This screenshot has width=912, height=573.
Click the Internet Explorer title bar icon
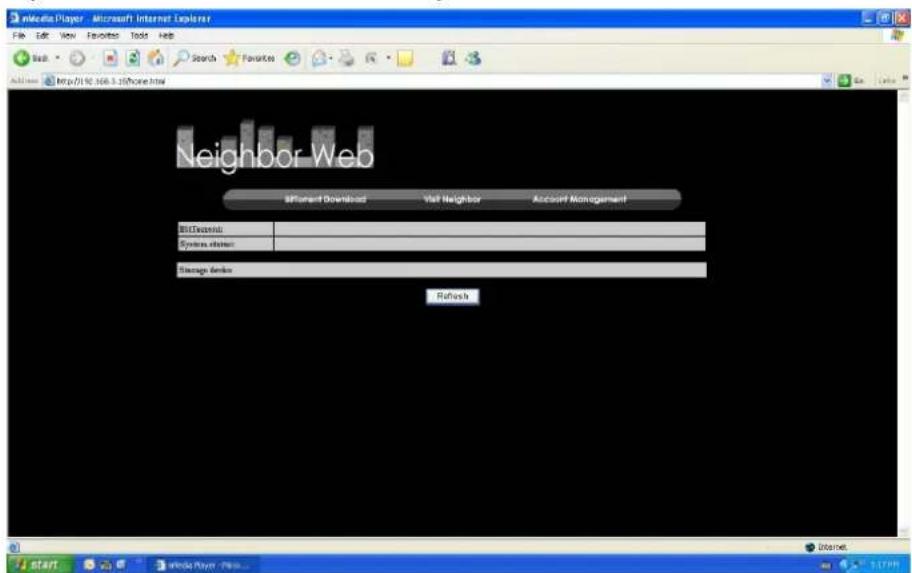[15, 18]
